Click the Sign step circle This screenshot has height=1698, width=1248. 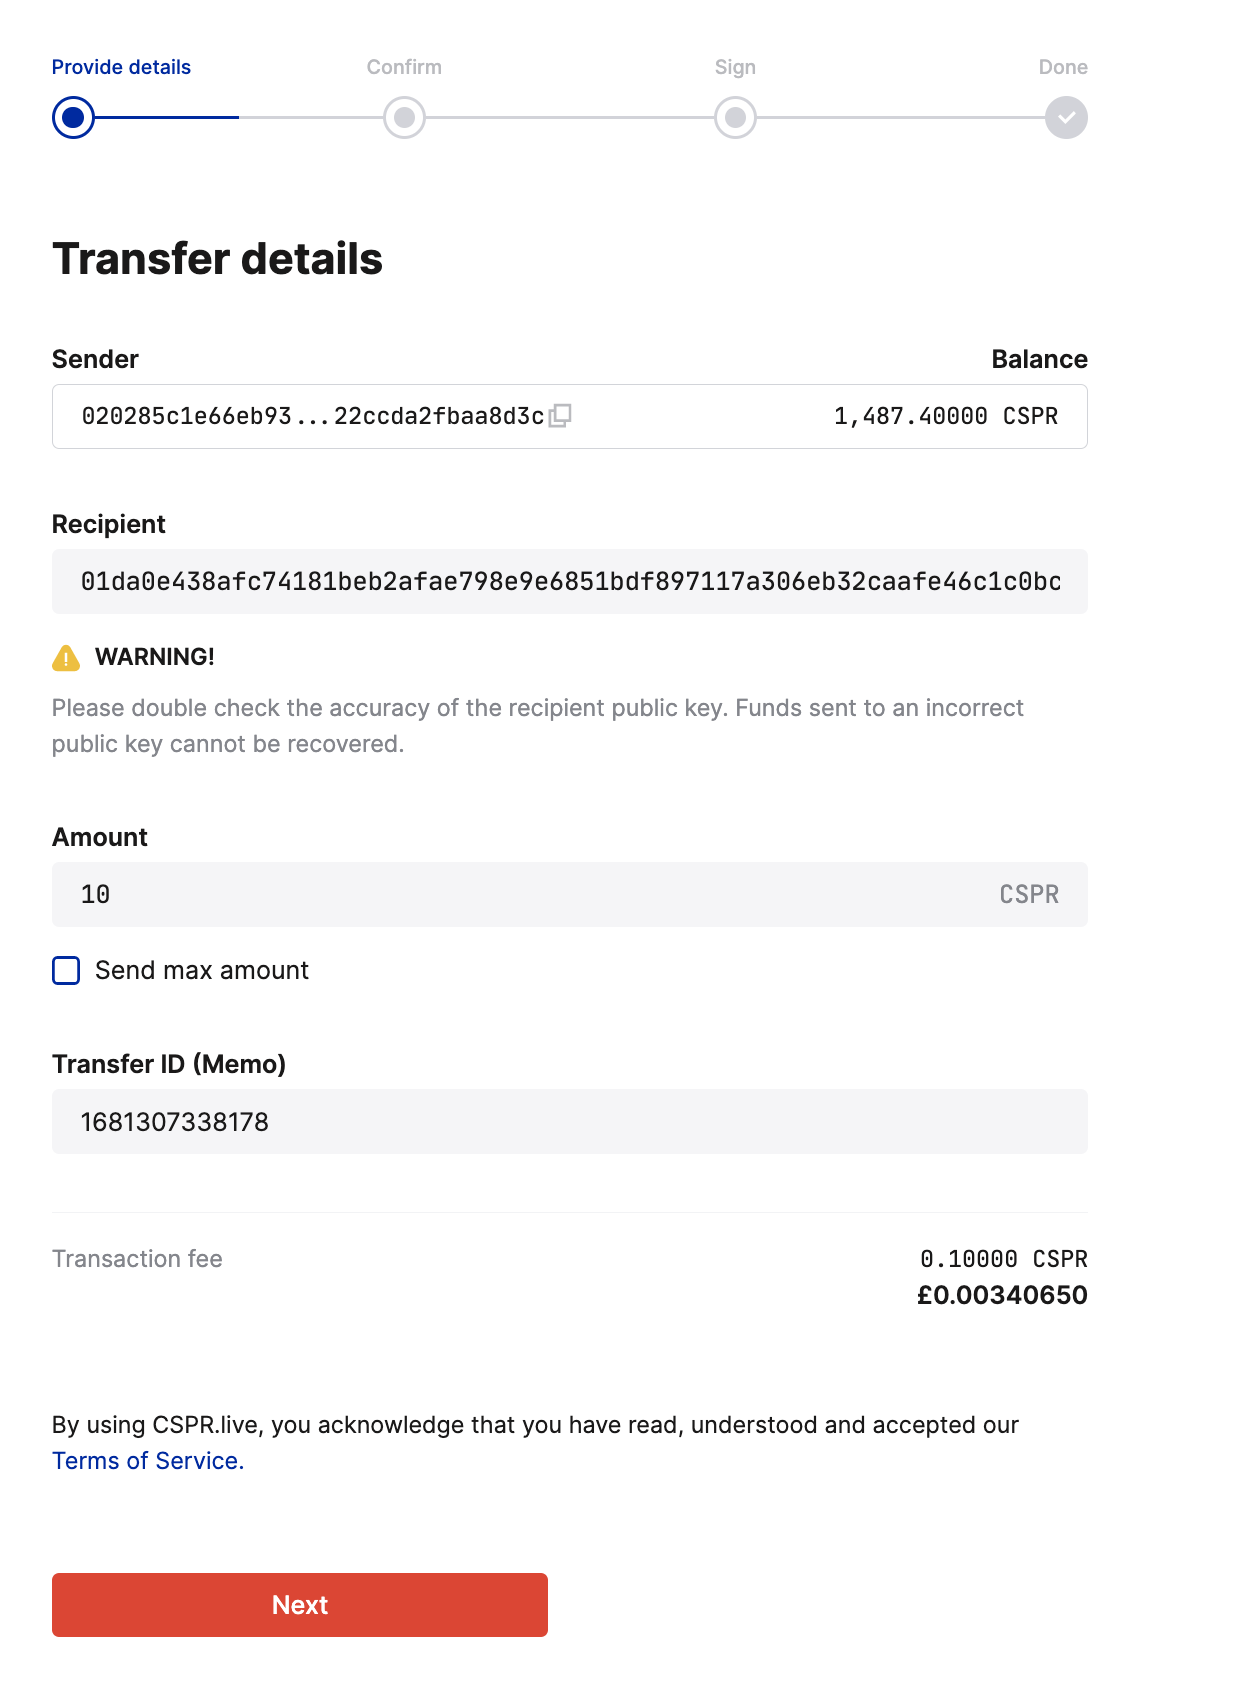point(735,117)
